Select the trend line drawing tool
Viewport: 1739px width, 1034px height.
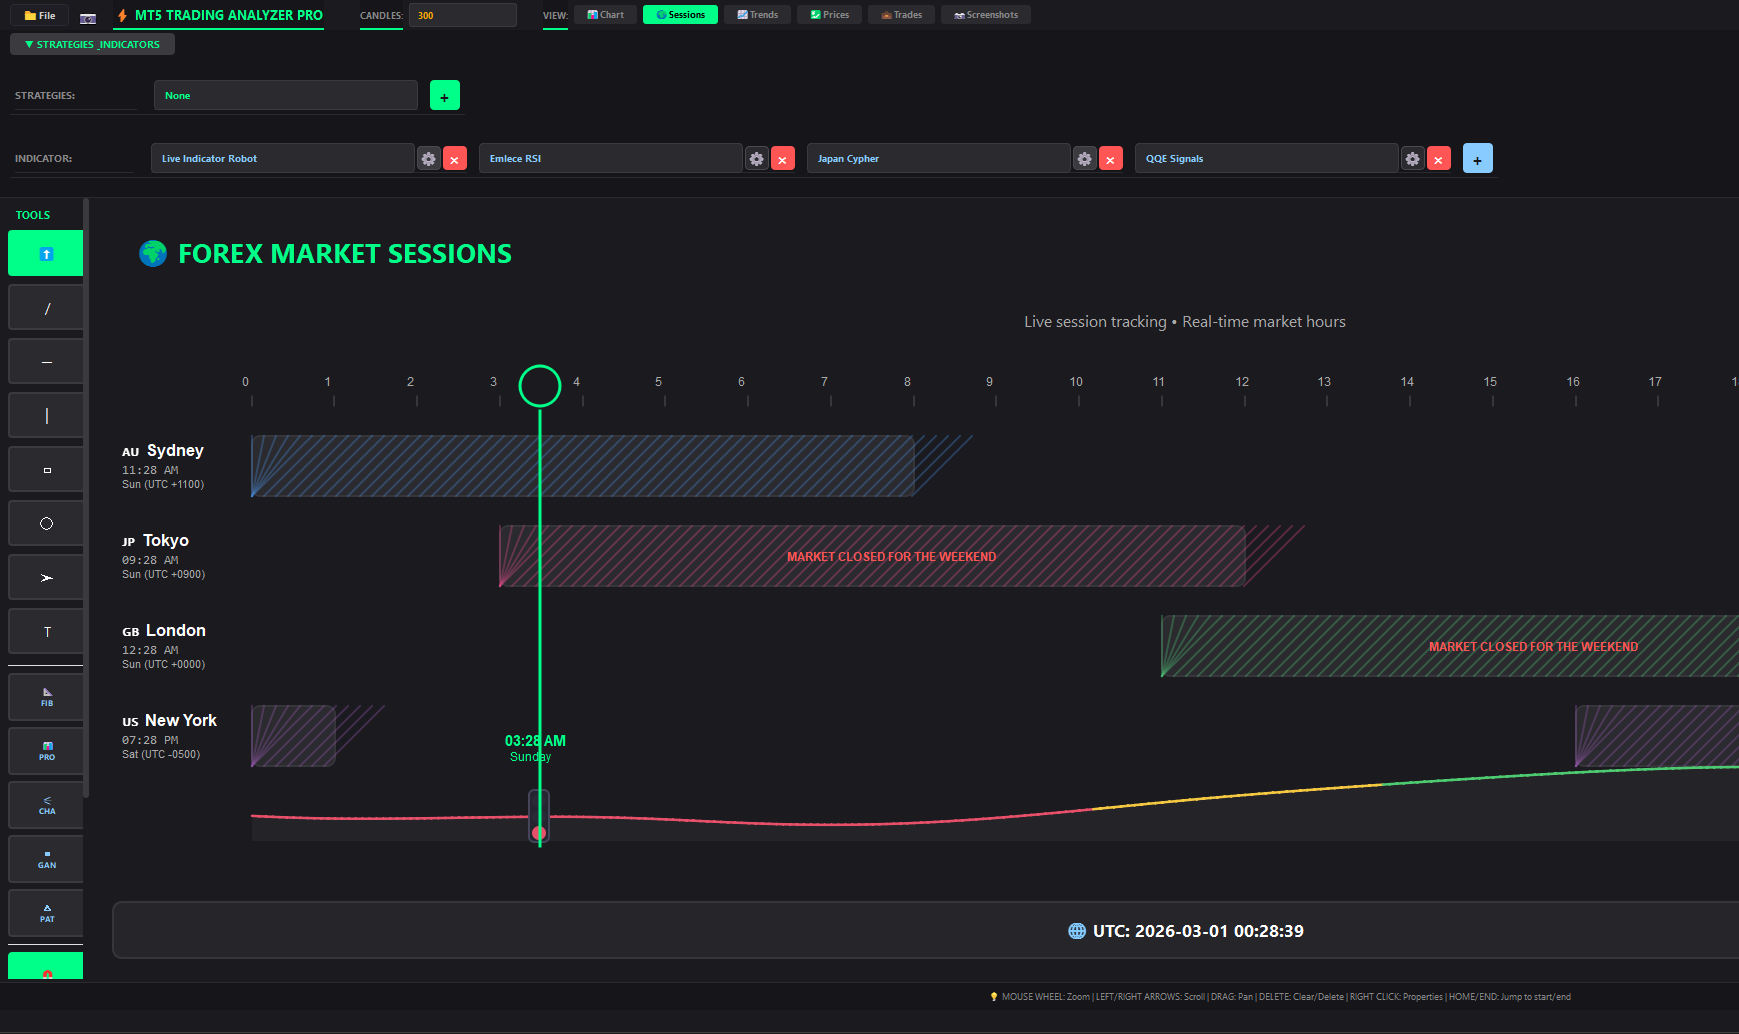tap(46, 308)
